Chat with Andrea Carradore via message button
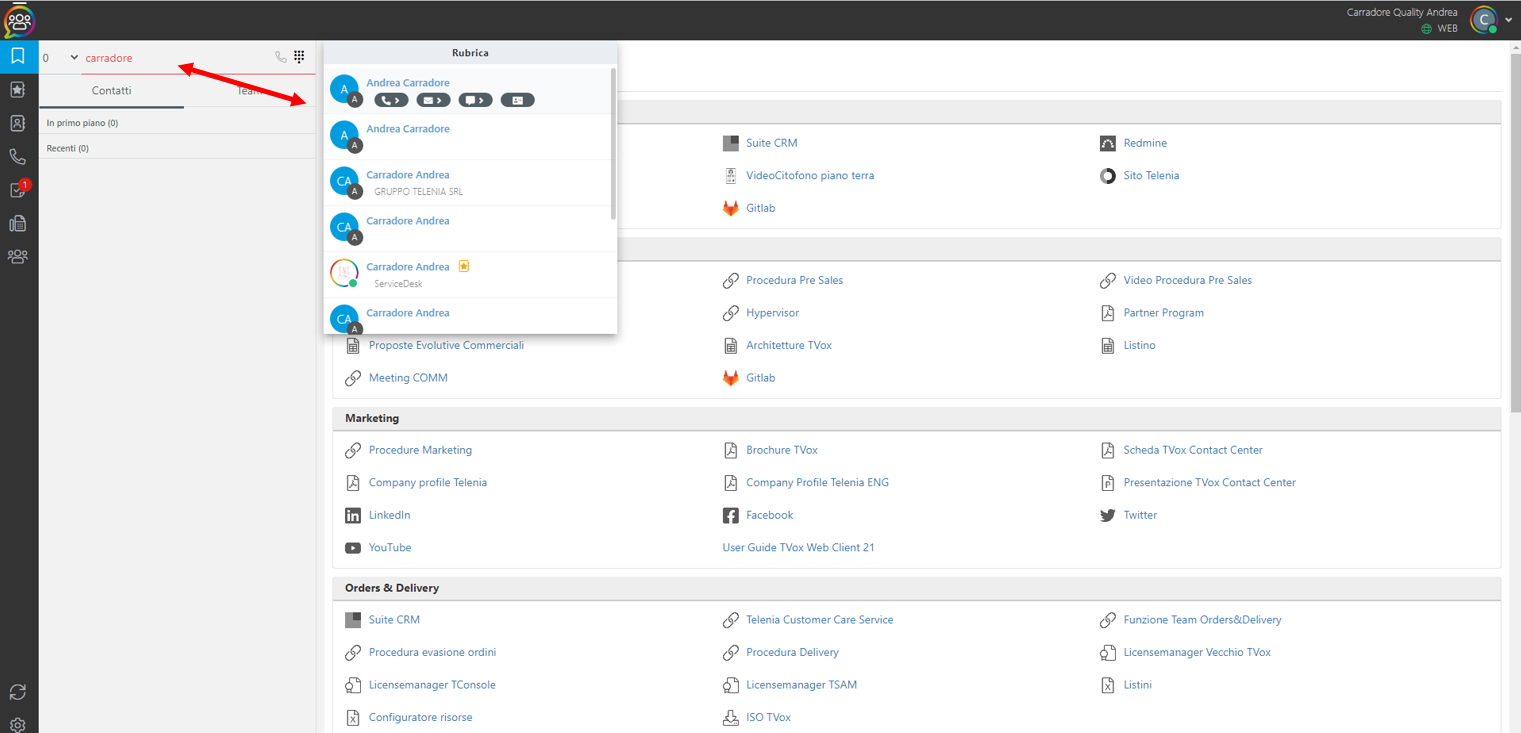The height and width of the screenshot is (733, 1521). pos(475,100)
